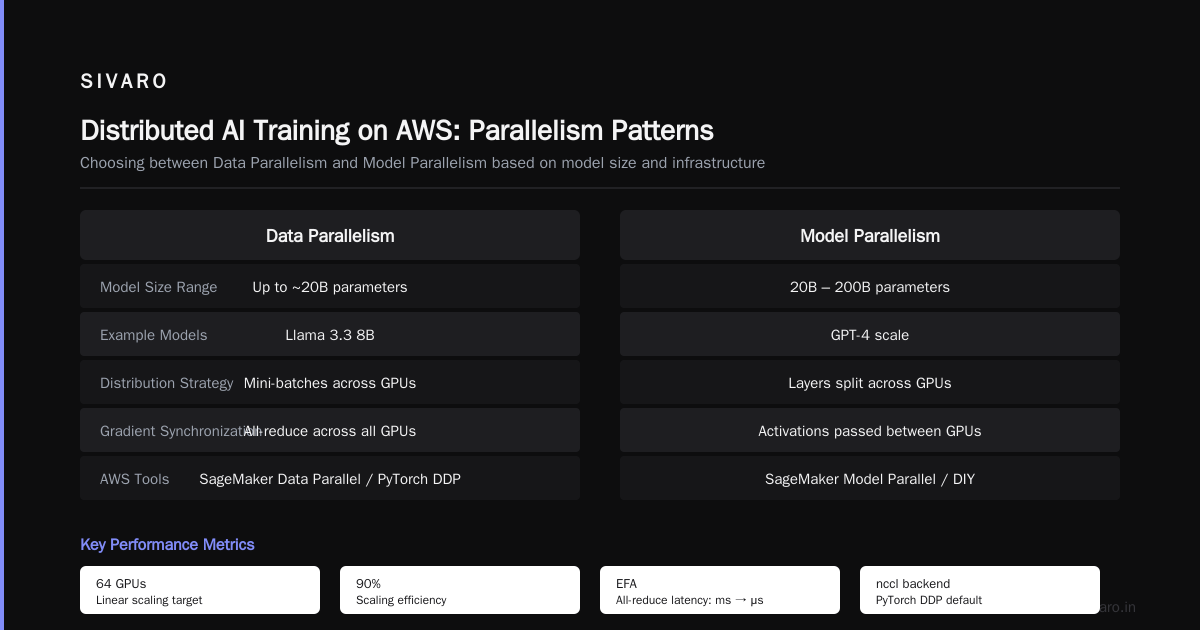Screen dimensions: 1200x630
Task: Click 'Activations passed between GPUs' cell
Action: point(870,431)
